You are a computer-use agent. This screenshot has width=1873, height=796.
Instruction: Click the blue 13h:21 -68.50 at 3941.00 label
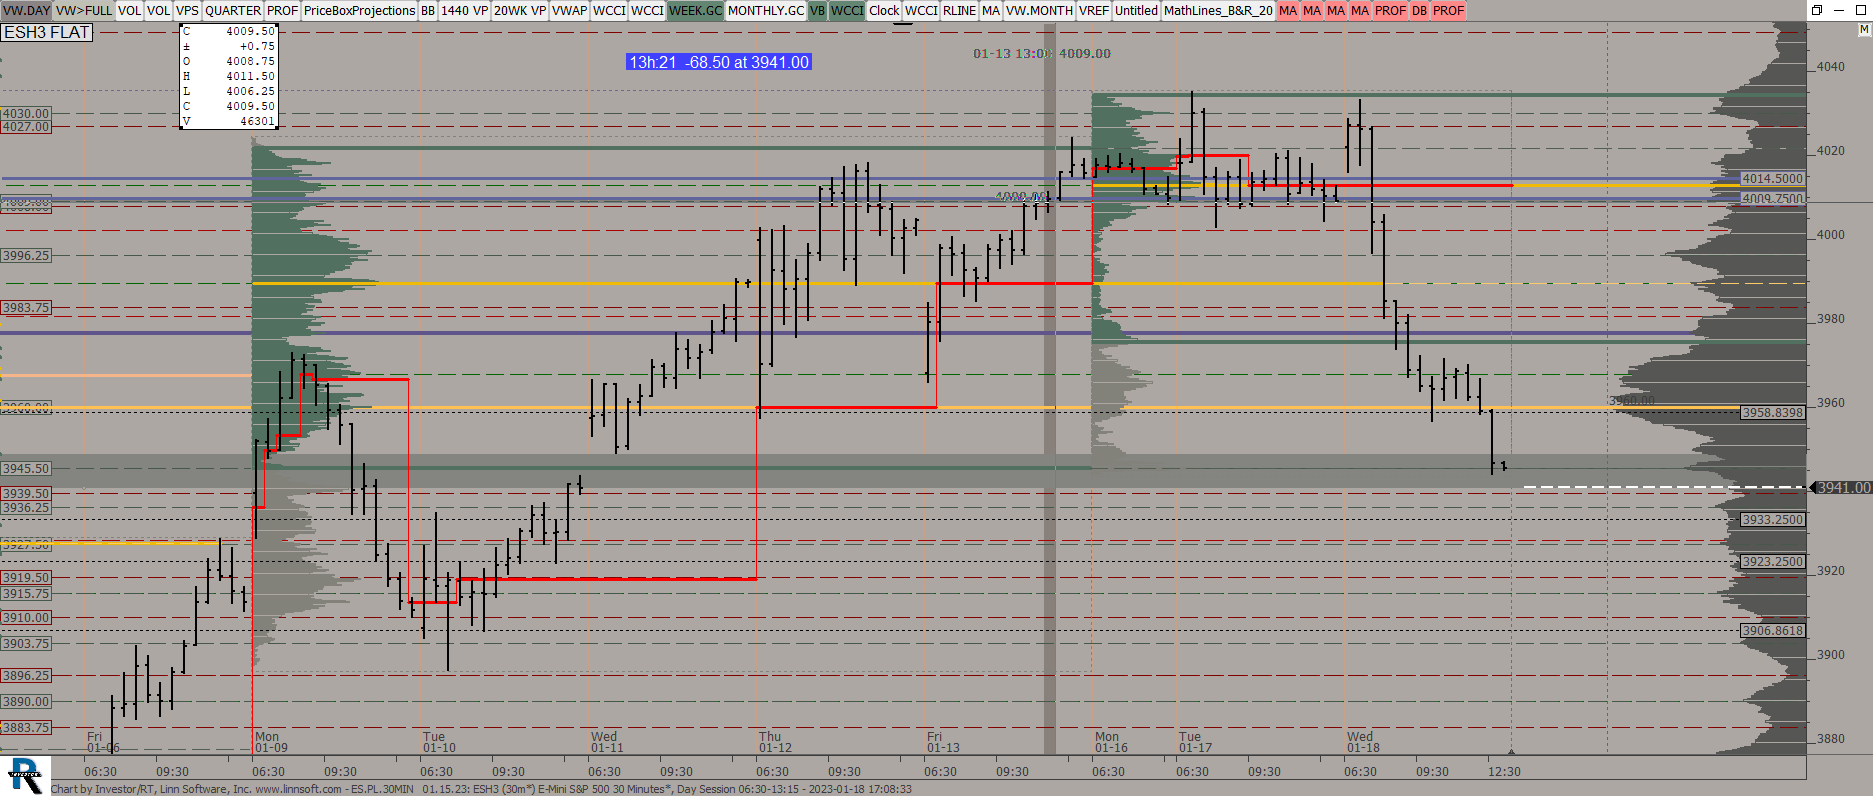point(718,62)
